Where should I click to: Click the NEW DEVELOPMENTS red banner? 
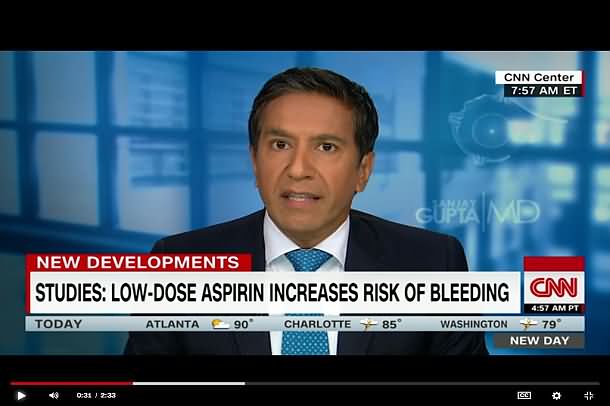[138, 262]
